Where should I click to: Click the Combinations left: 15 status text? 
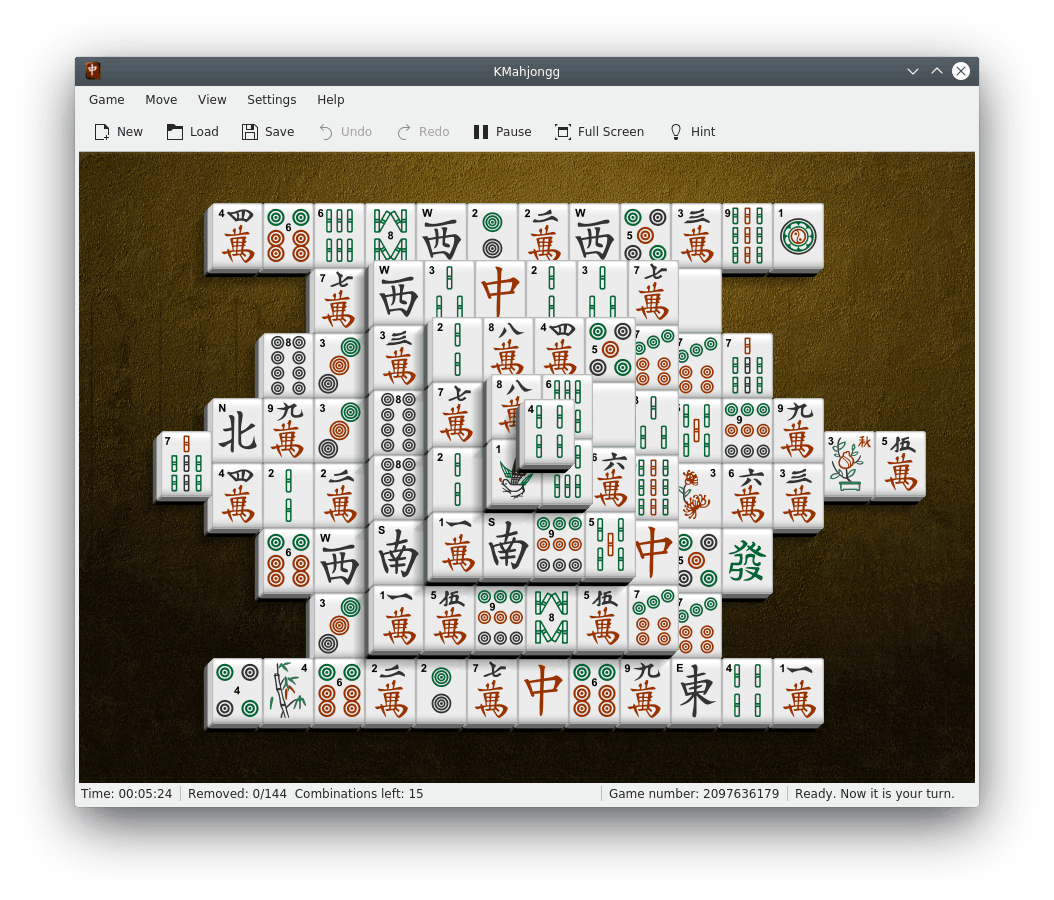click(x=359, y=794)
